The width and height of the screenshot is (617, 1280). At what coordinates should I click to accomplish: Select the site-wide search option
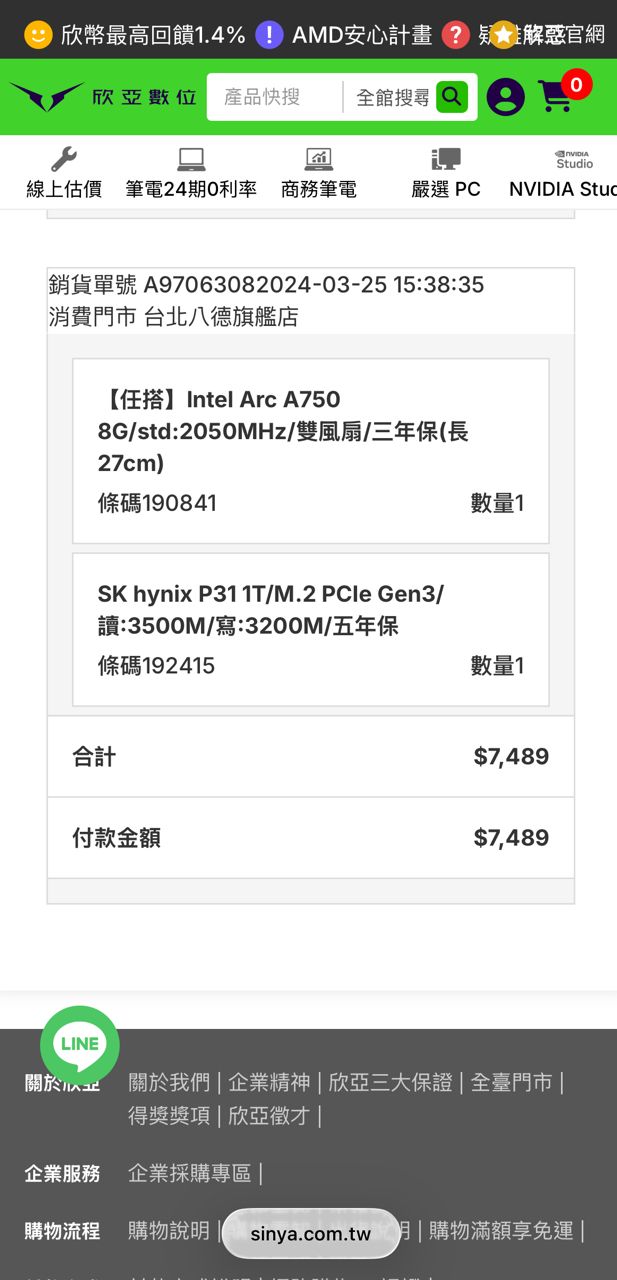coord(393,97)
